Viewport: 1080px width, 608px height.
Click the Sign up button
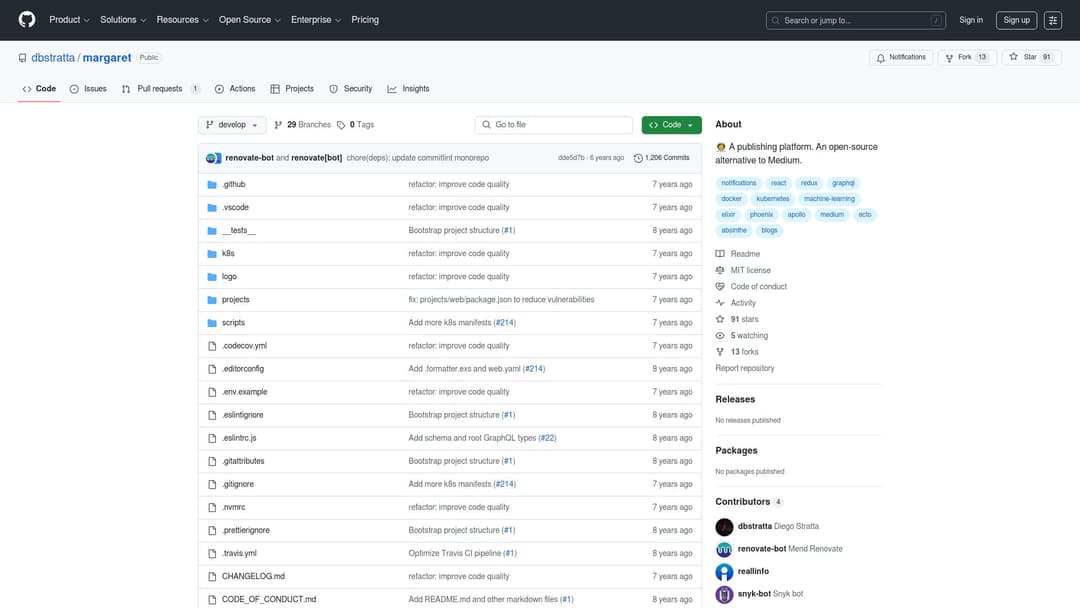pyautogui.click(x=1016, y=20)
